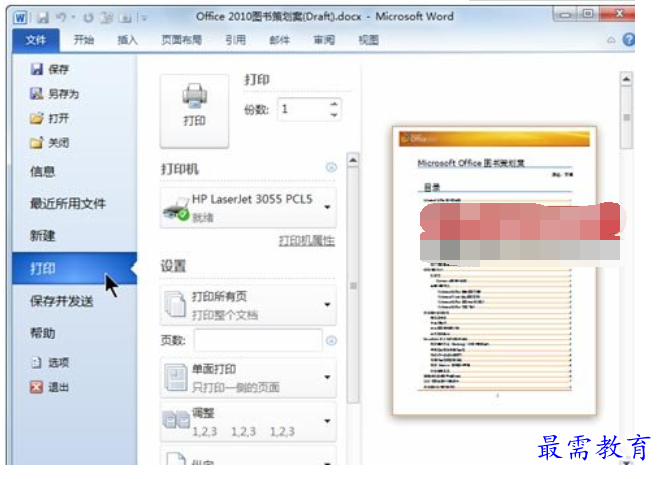This screenshot has width=659, height=479.
Task: Open the orientation dropdown below 调整
Action: 248,456
